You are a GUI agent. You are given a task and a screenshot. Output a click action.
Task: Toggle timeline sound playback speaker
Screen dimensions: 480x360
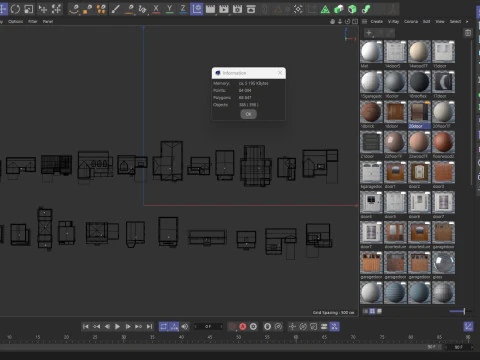[185, 326]
